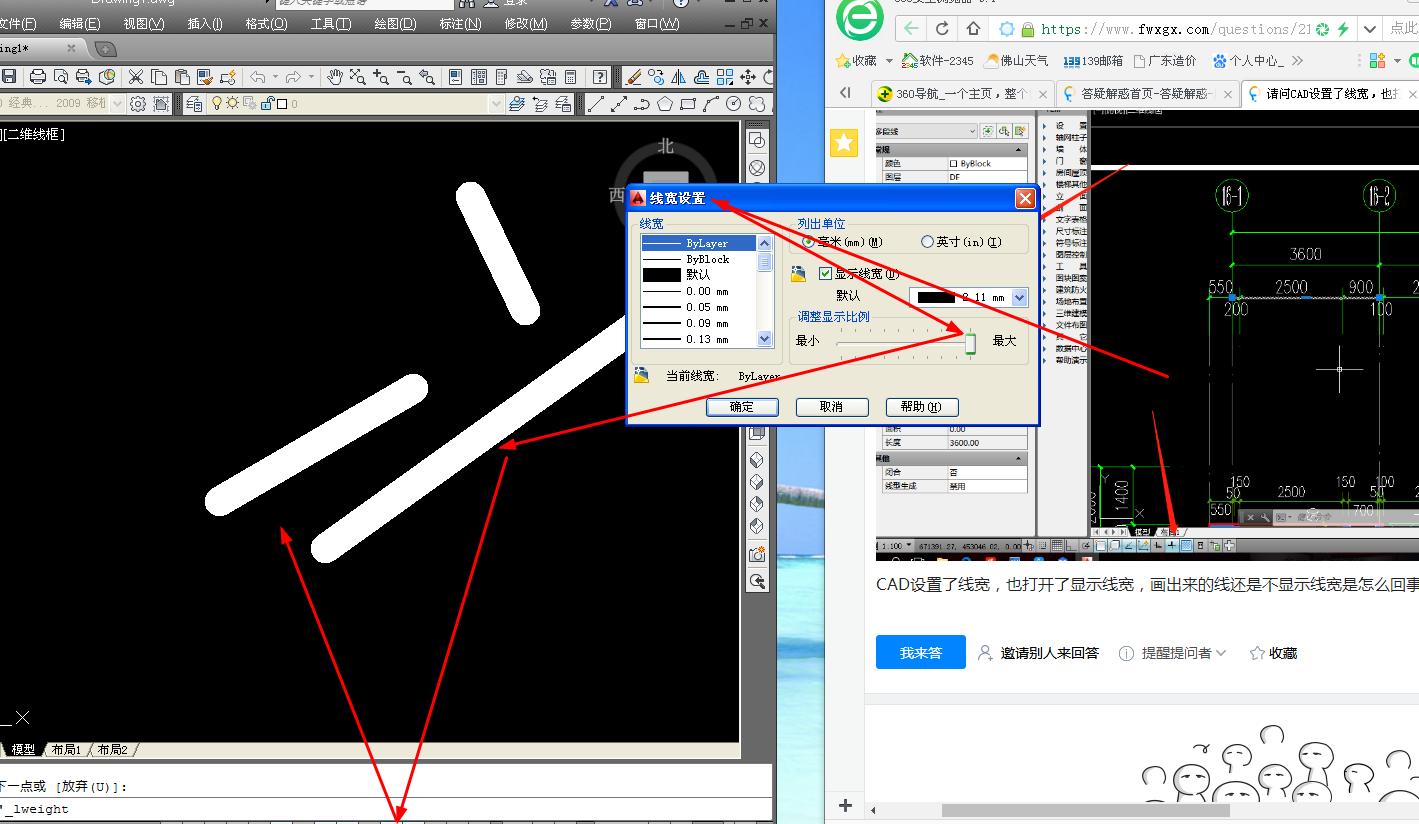Screen dimensions: 1419x824
Task: Click the black 默认 lineweight swatch in list
Action: [661, 274]
